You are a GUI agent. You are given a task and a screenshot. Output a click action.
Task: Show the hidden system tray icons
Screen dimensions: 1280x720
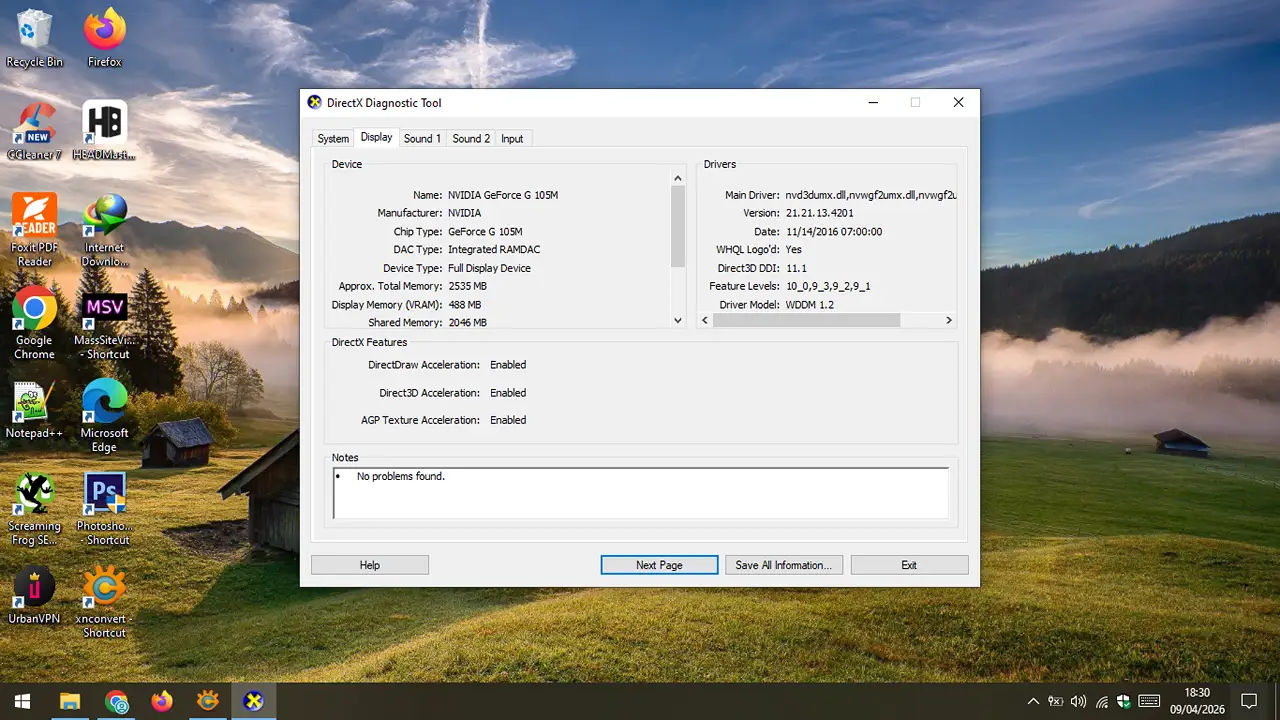point(1033,701)
